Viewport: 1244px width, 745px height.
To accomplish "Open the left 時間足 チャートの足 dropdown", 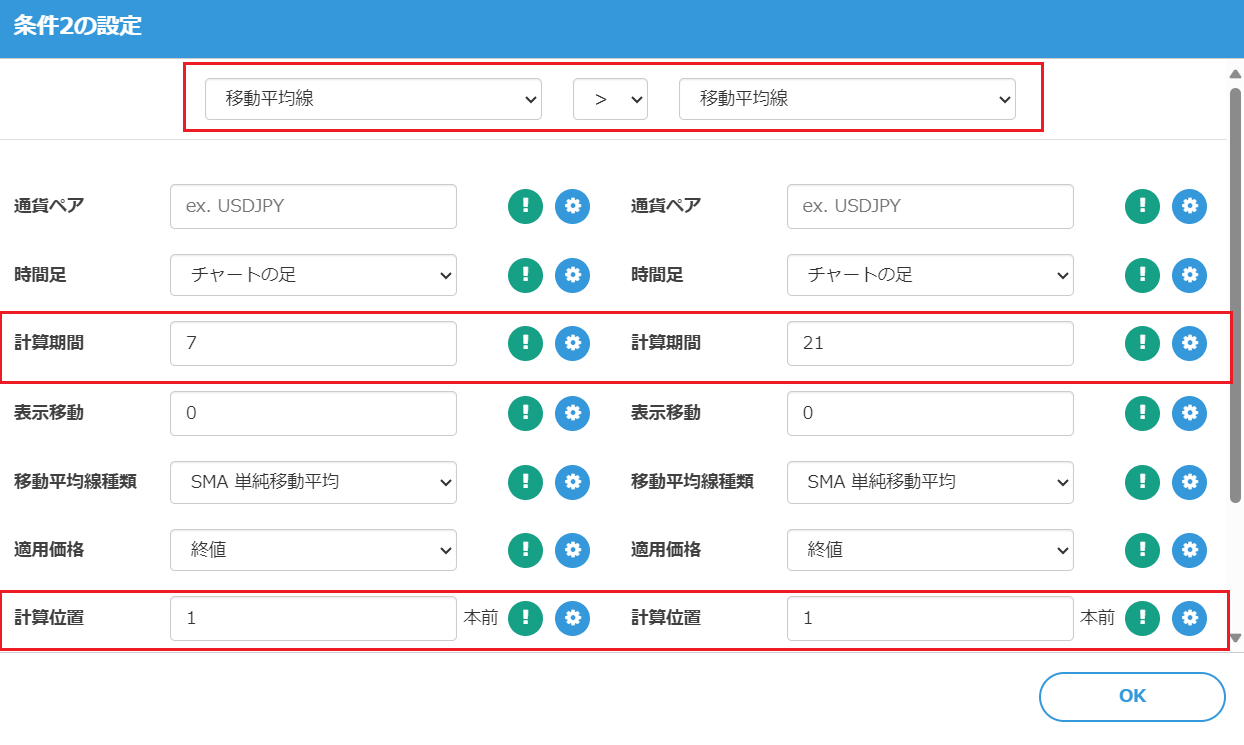I will [x=313, y=275].
